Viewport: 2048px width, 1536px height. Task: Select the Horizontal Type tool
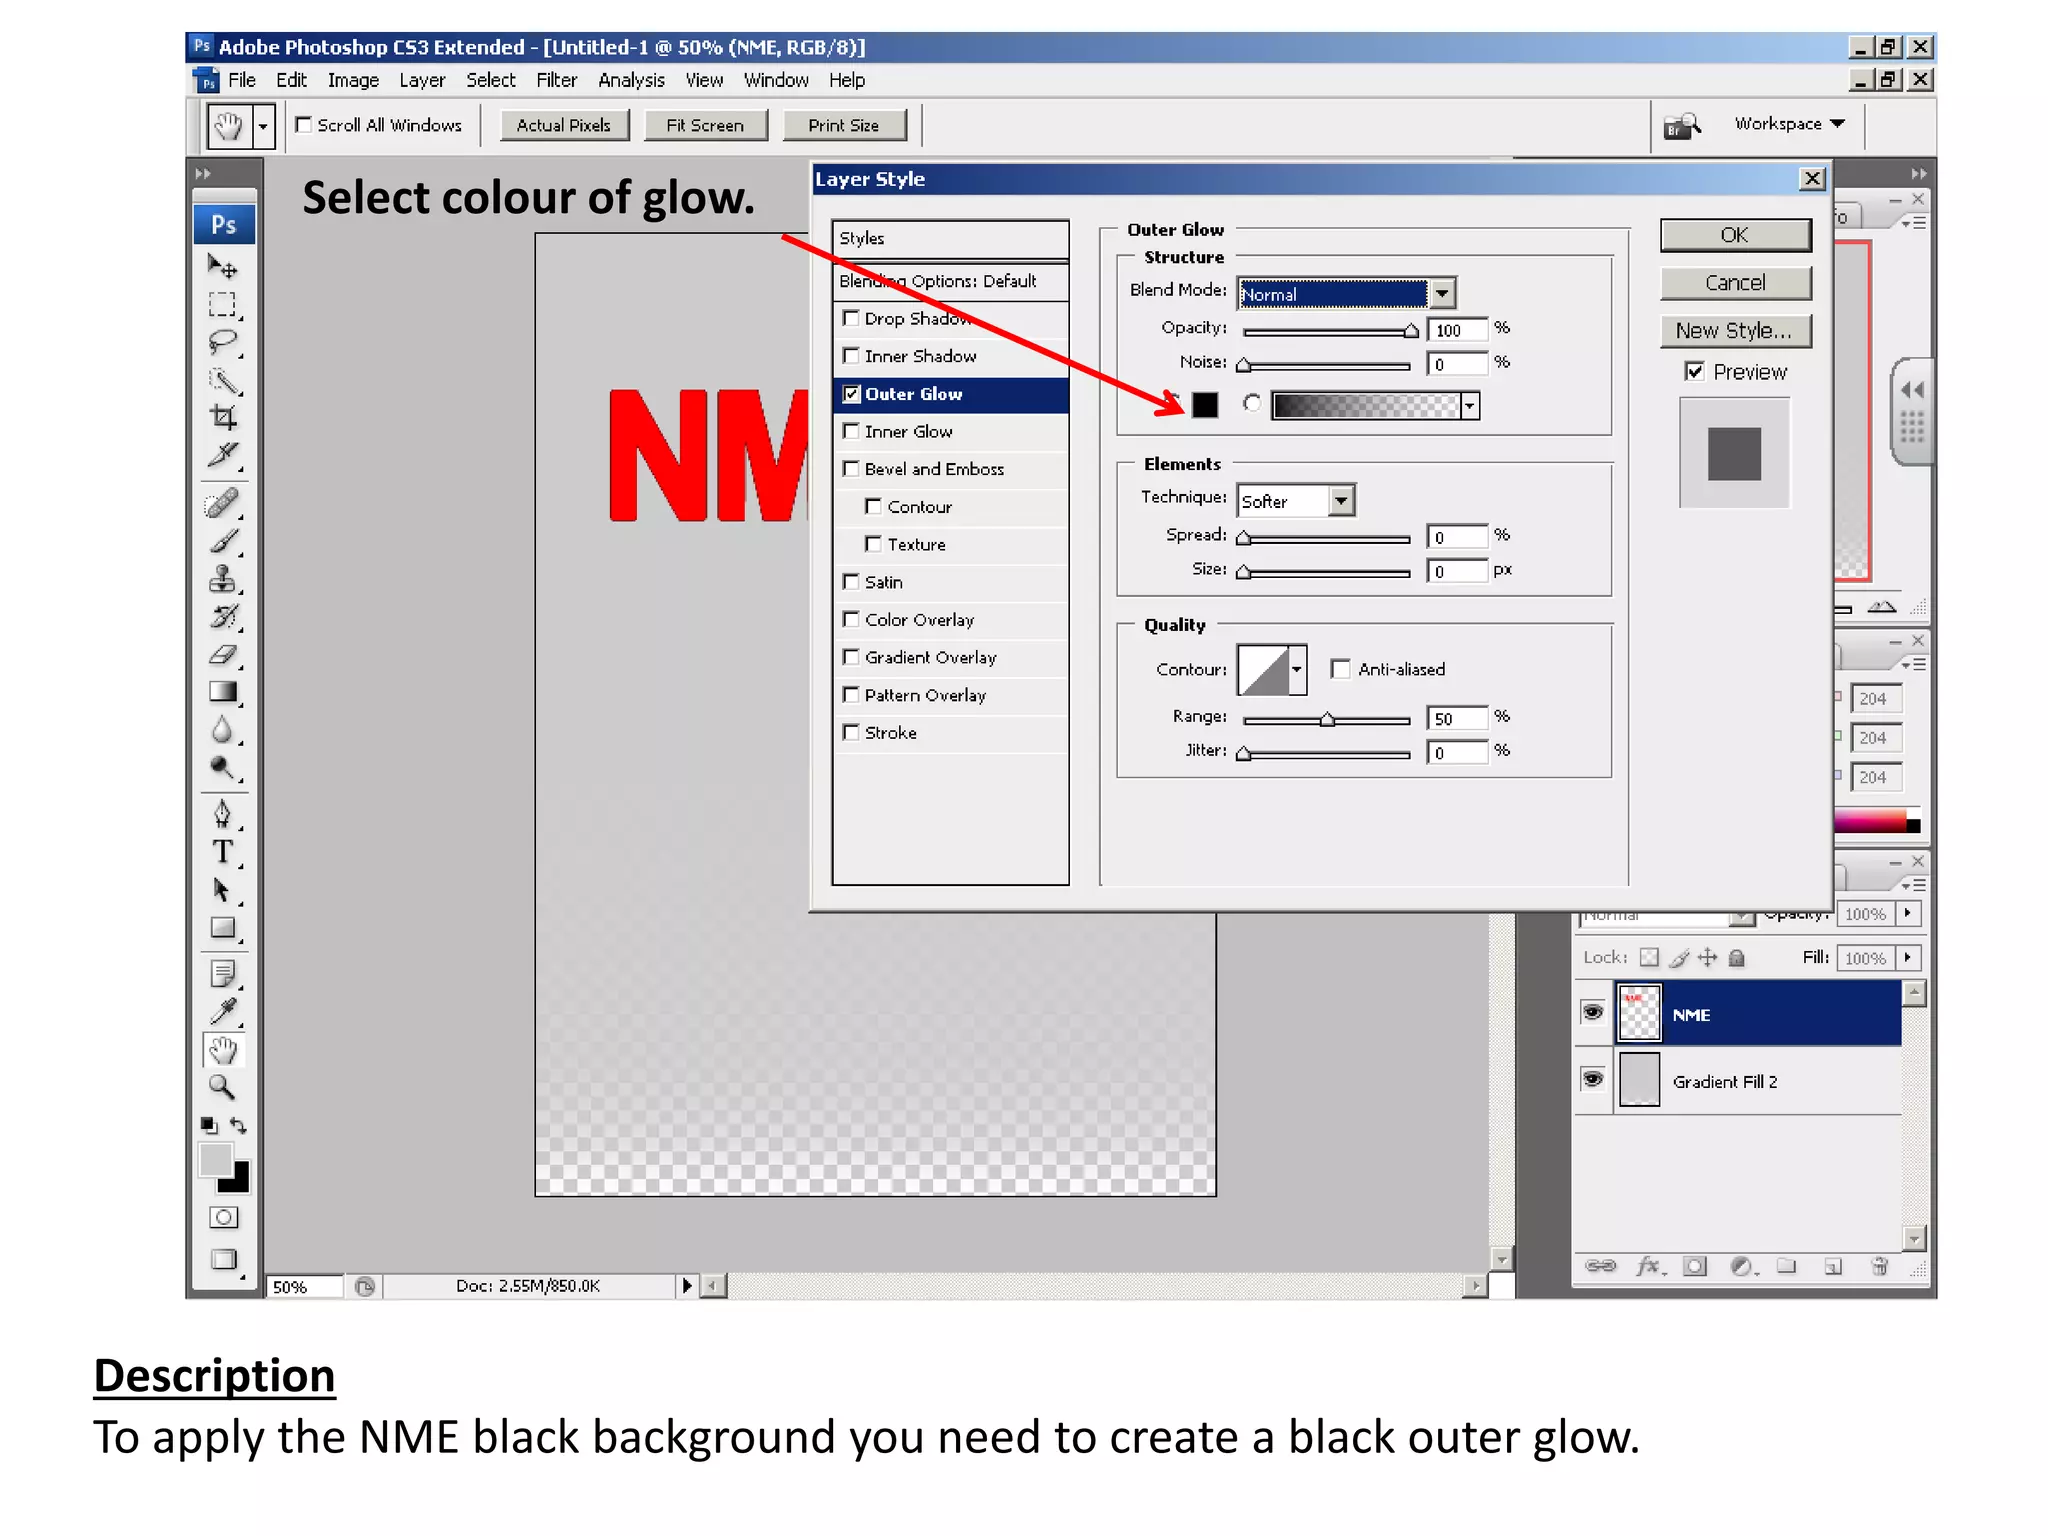point(222,852)
